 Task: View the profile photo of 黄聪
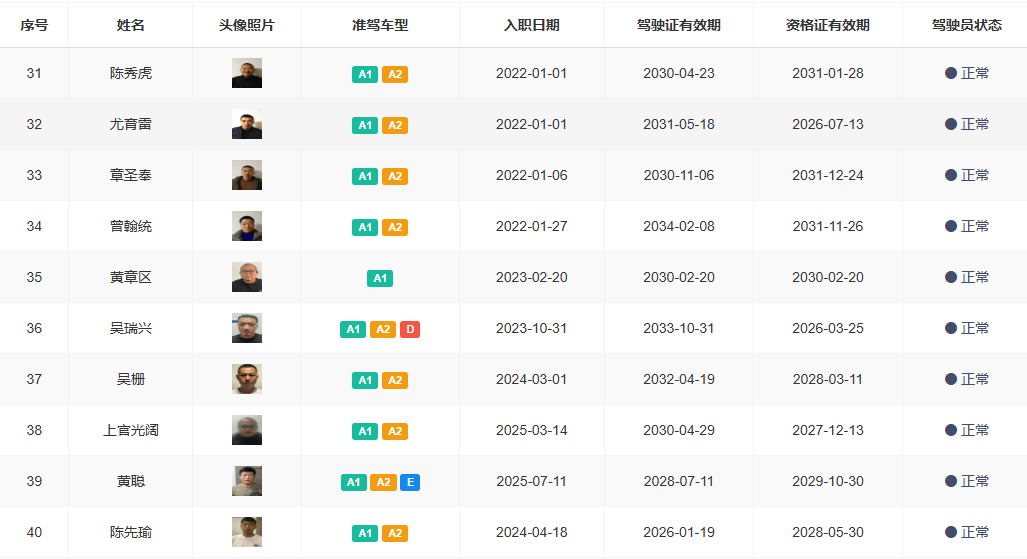[247, 481]
